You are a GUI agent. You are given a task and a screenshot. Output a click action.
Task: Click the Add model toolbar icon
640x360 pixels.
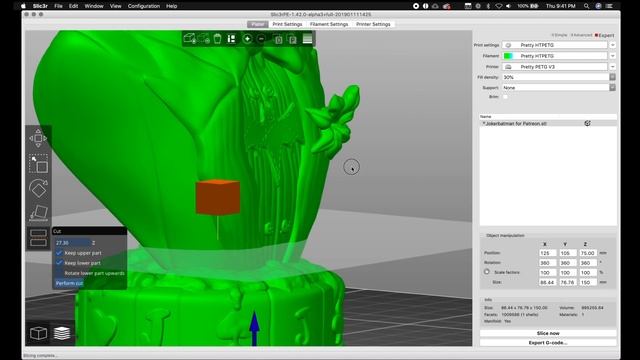tap(189, 38)
